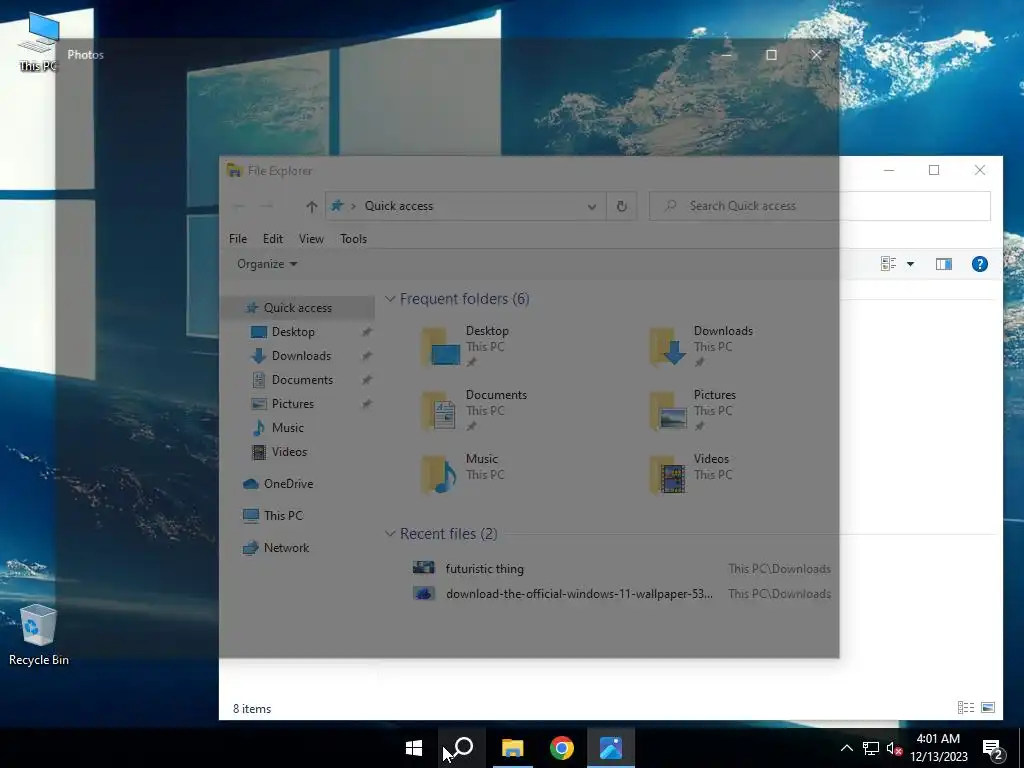Click the network icon in system tray
The height and width of the screenshot is (768, 1024).
(871, 748)
